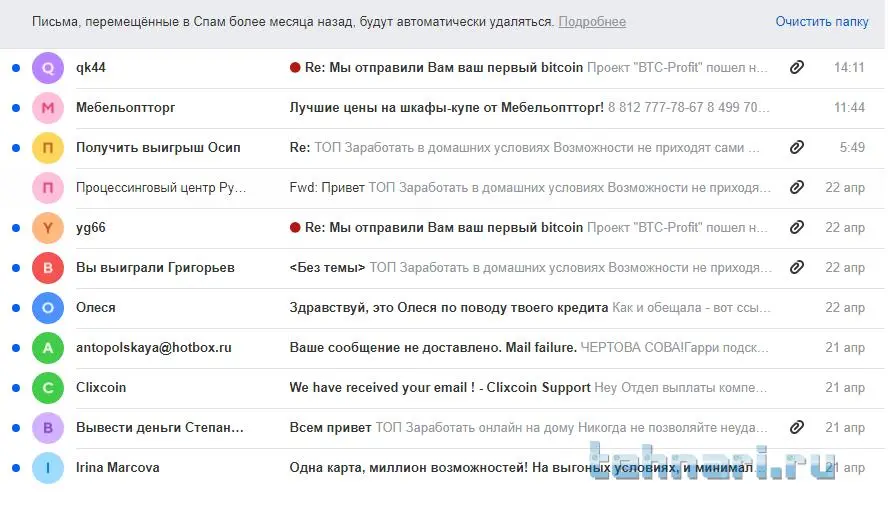Click the qk44 sender avatar
Screen dimensions: 888x512
(48, 68)
